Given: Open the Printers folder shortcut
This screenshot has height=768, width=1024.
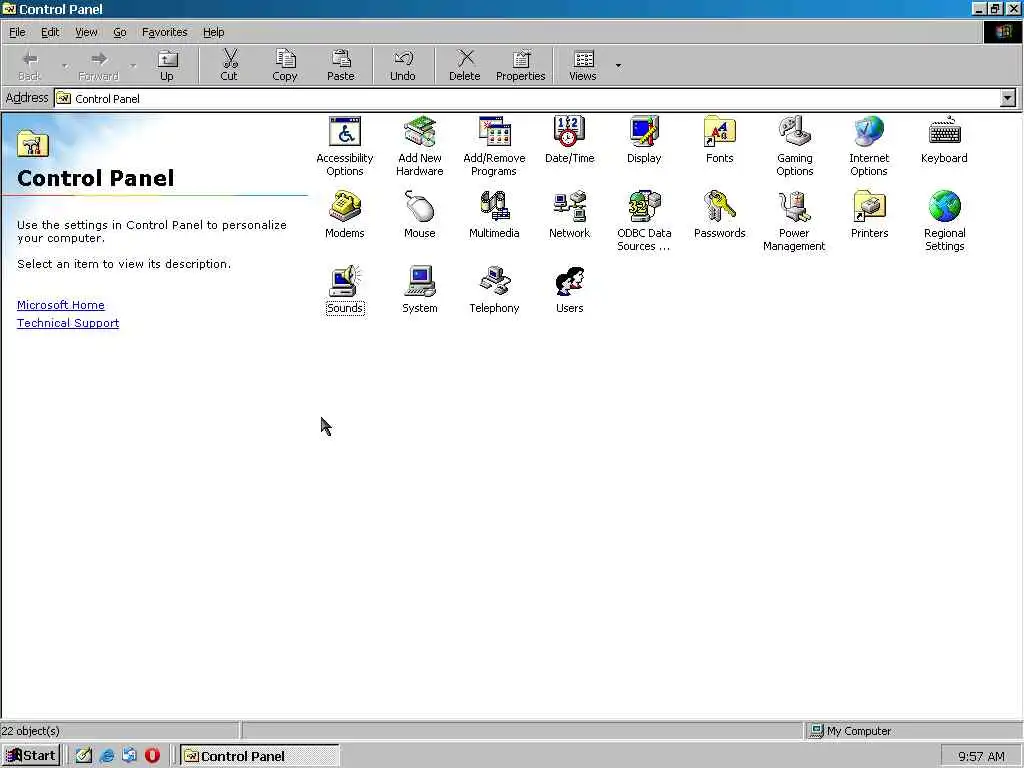Looking at the screenshot, I should coord(869,207).
